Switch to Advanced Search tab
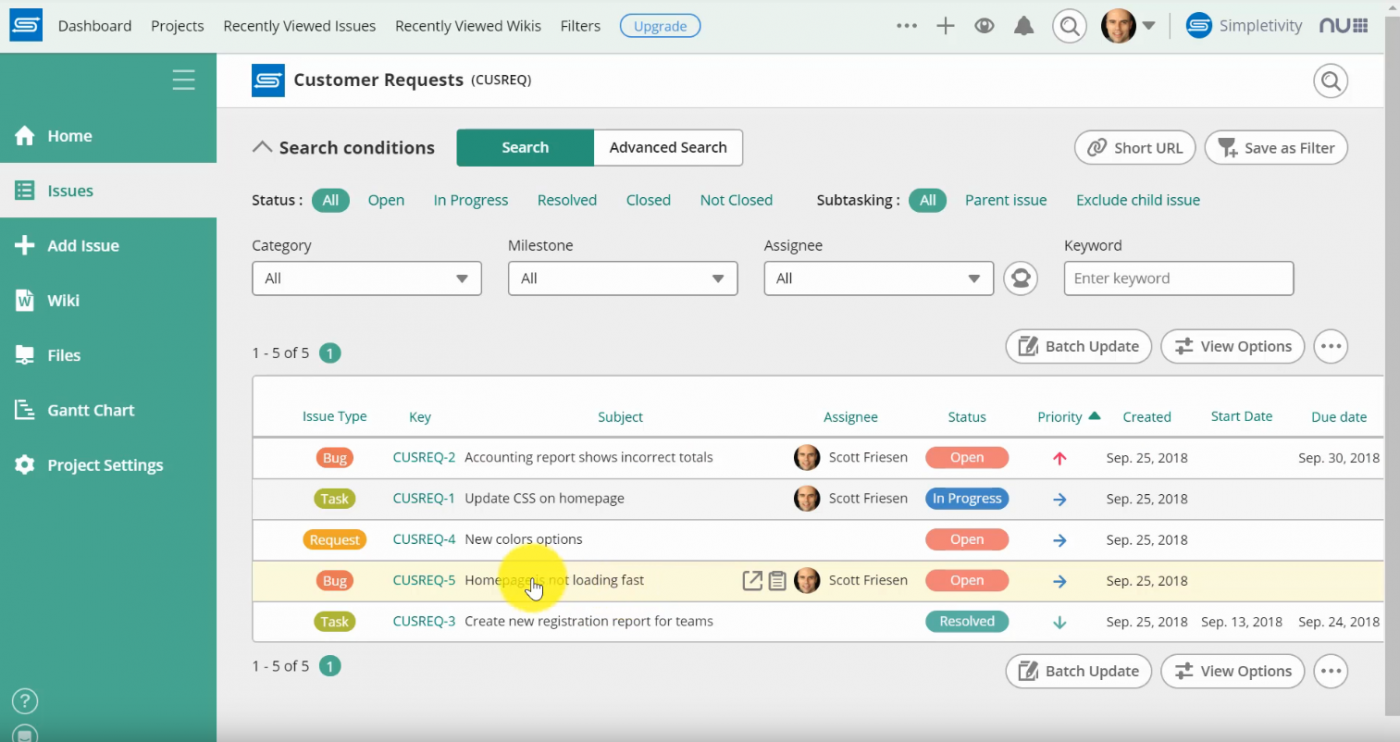The height and width of the screenshot is (742, 1400). (x=668, y=147)
